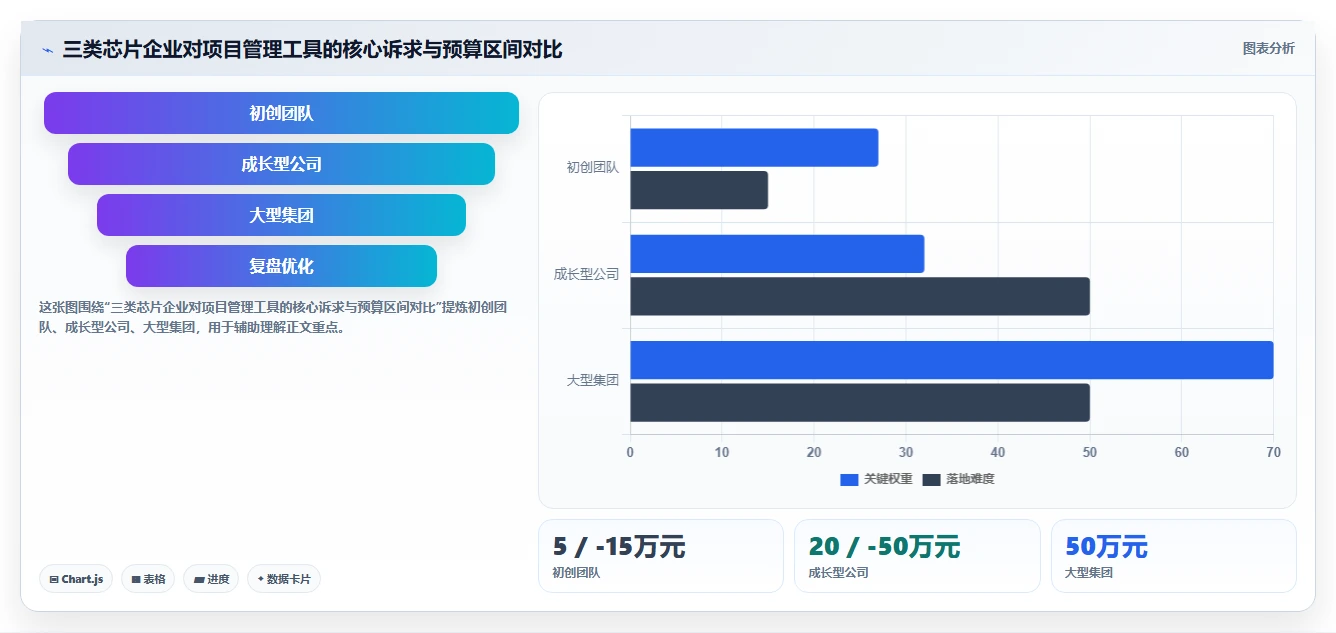Click the 进度 tag chip
Image resolution: width=1336 pixels, height=633 pixels.
(211, 579)
